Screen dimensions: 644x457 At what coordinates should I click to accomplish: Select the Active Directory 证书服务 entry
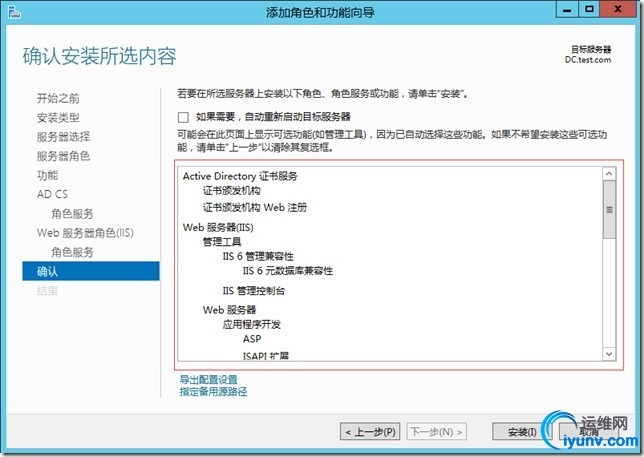click(x=240, y=176)
